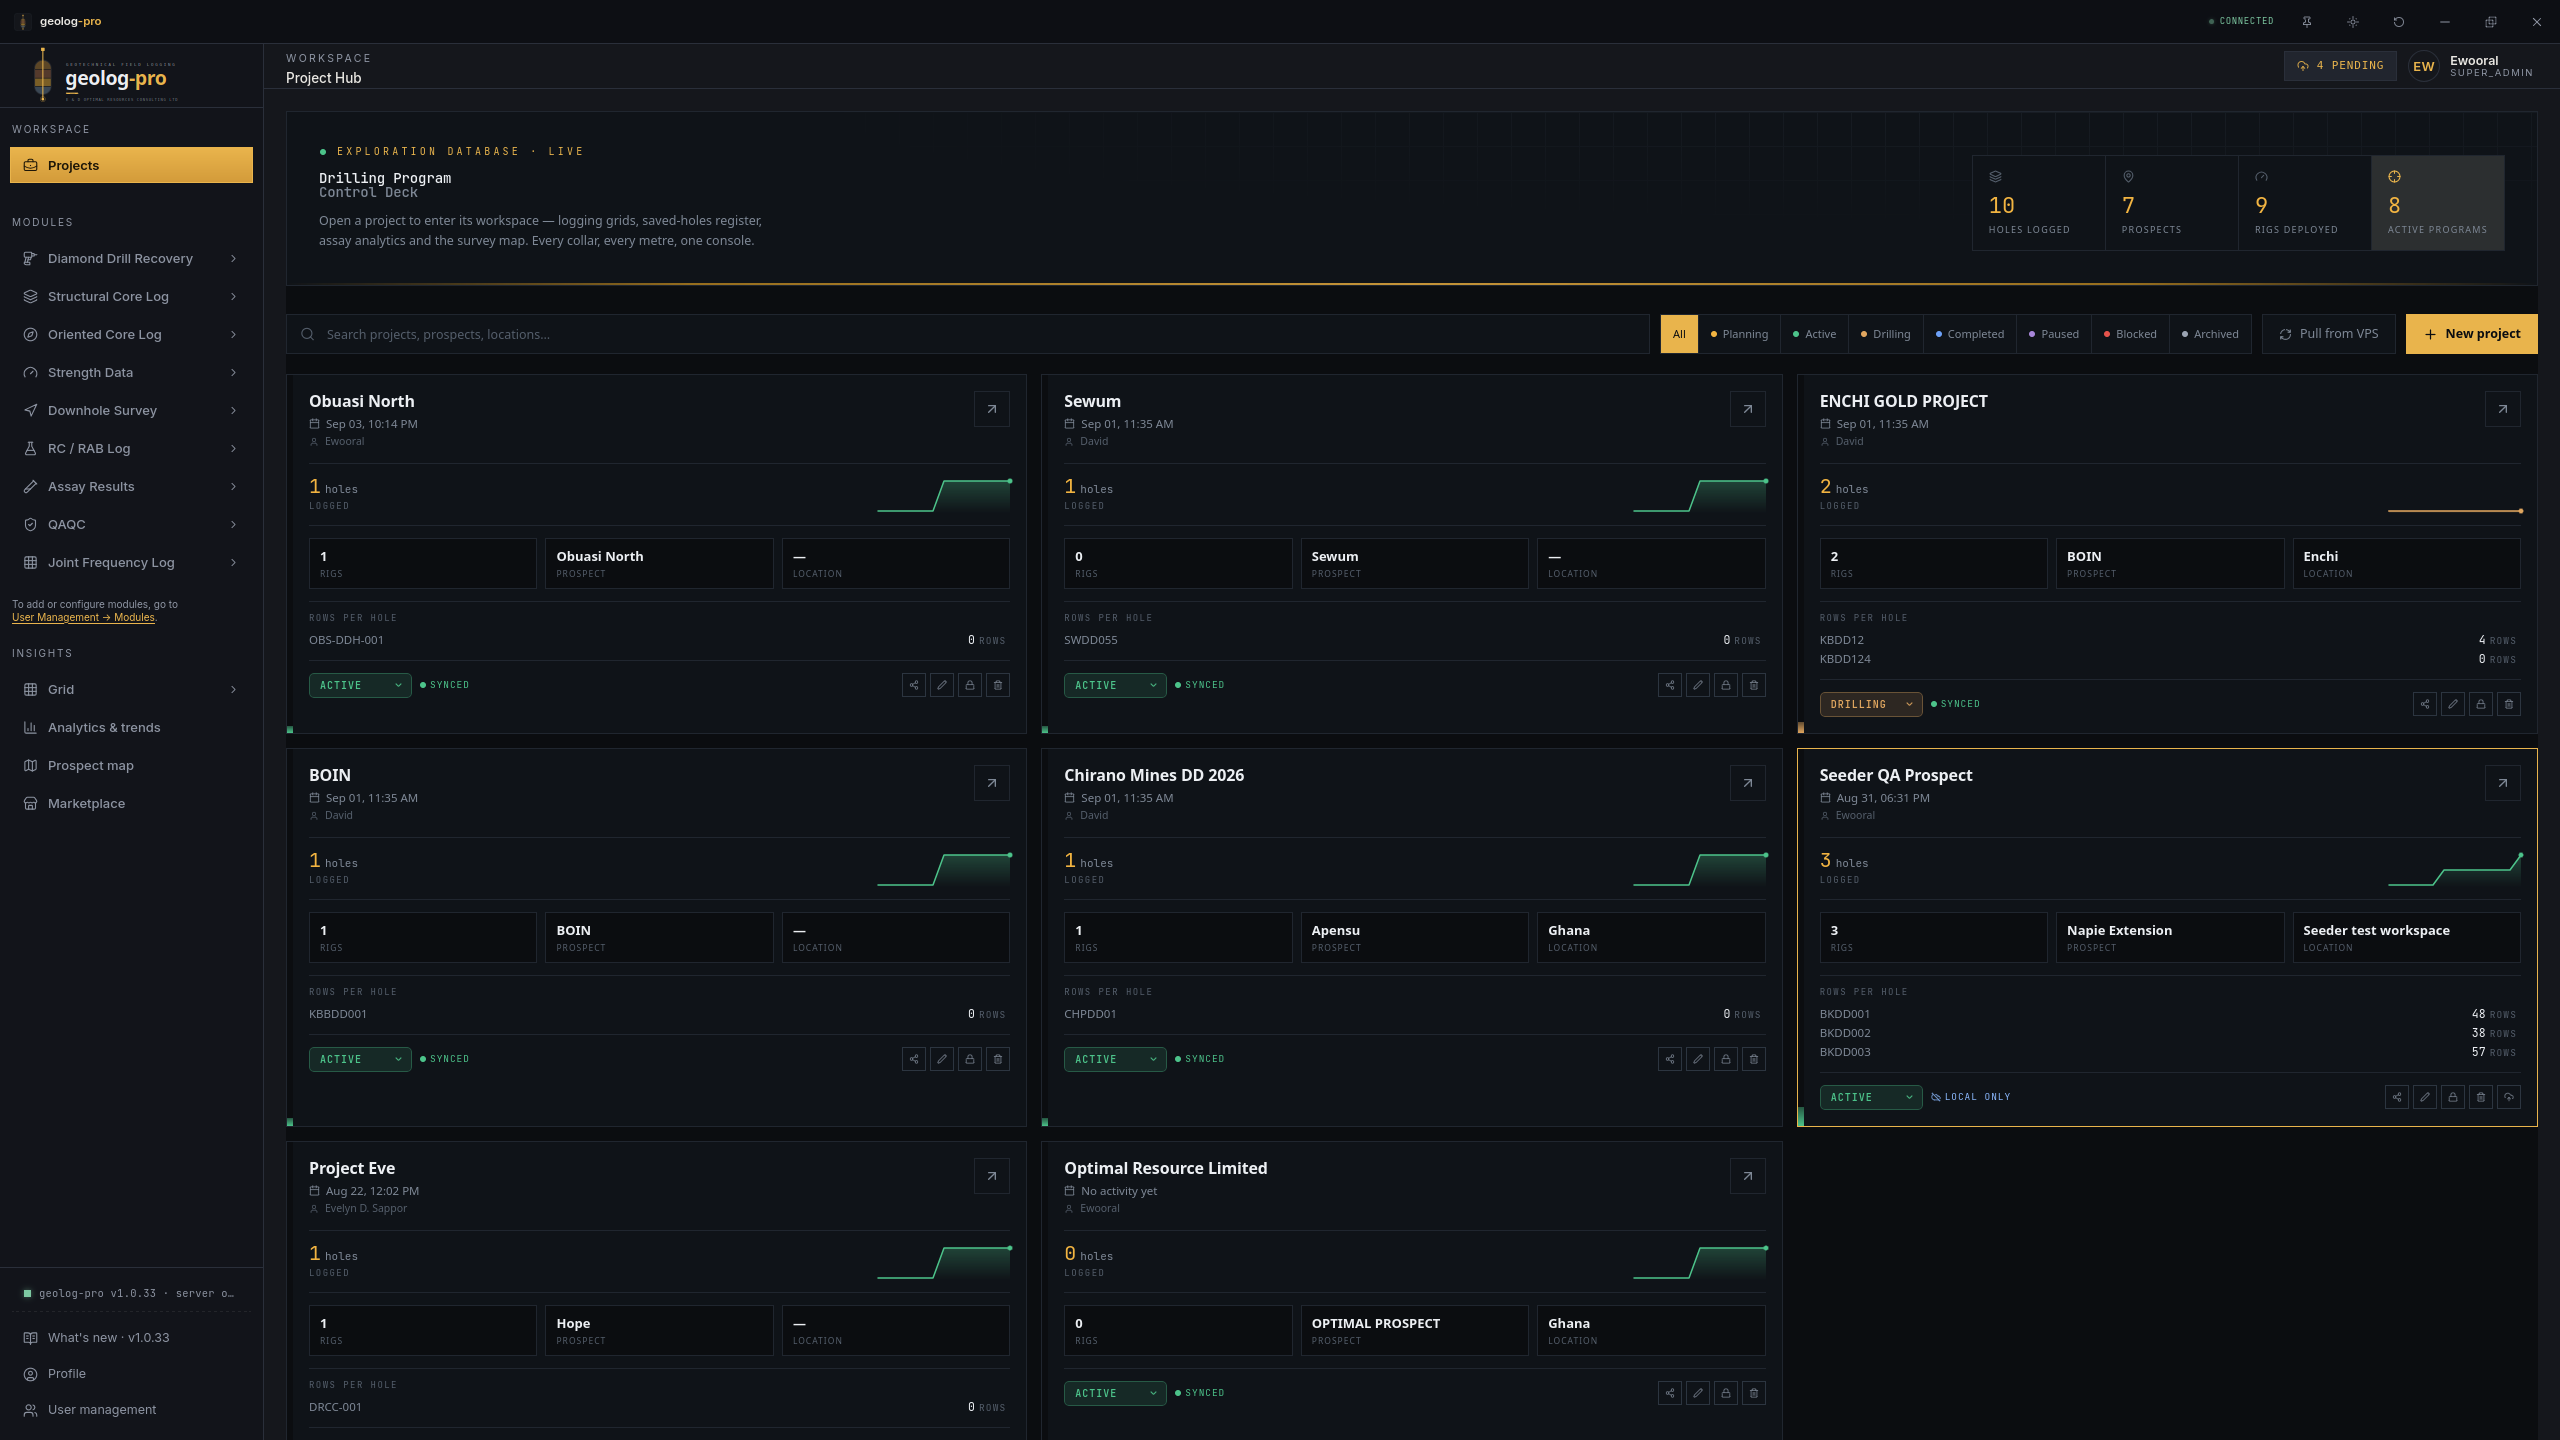Screen dimensions: 2560x1440
Task: Click the pin icon in the title bar
Action: tap(2307, 21)
